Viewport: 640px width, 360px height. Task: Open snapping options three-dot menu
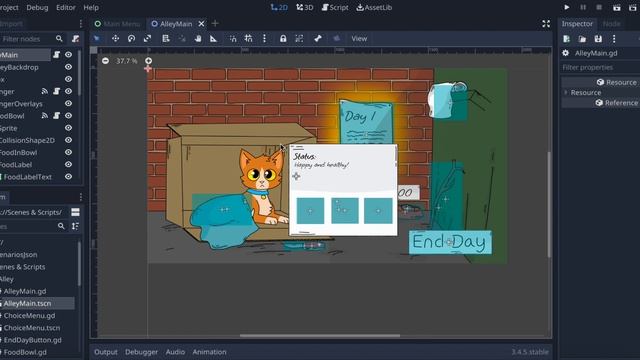point(264,38)
